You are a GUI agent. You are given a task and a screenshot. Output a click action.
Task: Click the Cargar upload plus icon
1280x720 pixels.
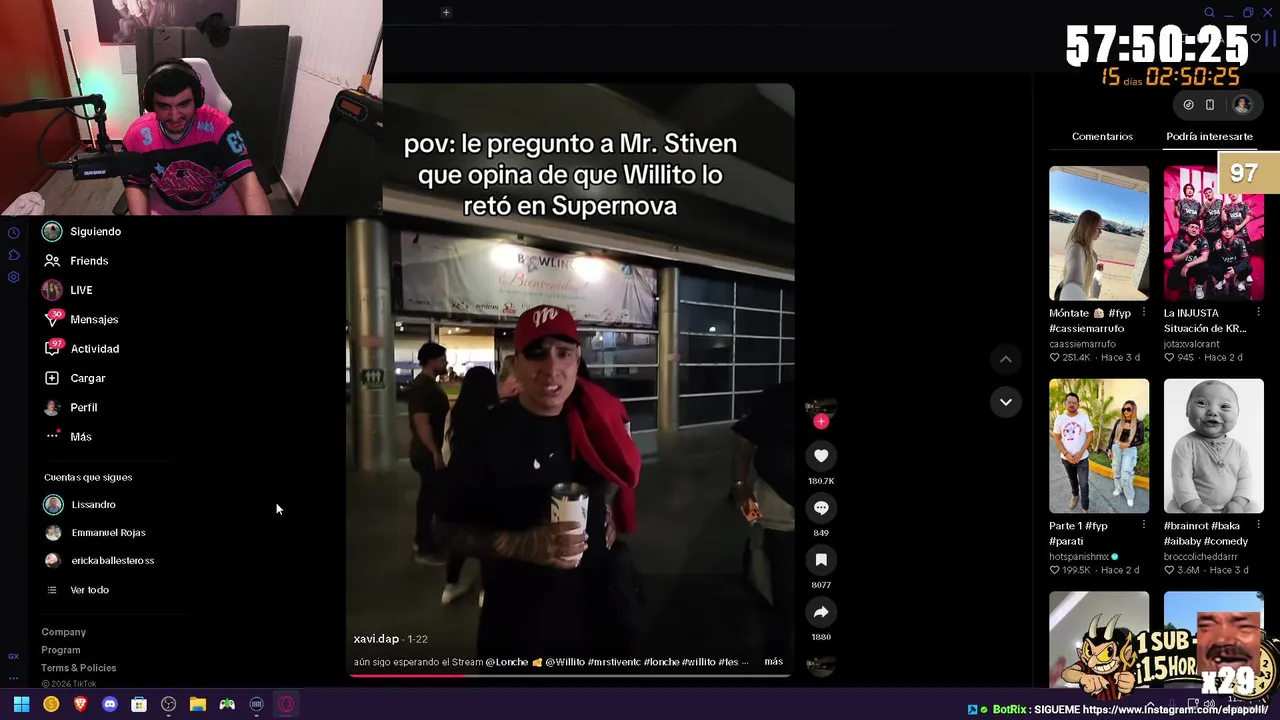click(52, 378)
